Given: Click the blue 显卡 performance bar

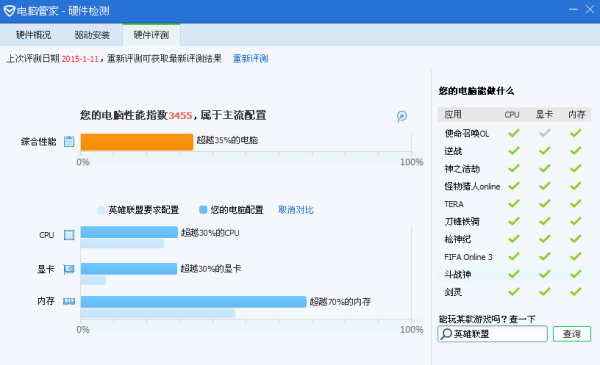Looking at the screenshot, I should pyautogui.click(x=129, y=269).
